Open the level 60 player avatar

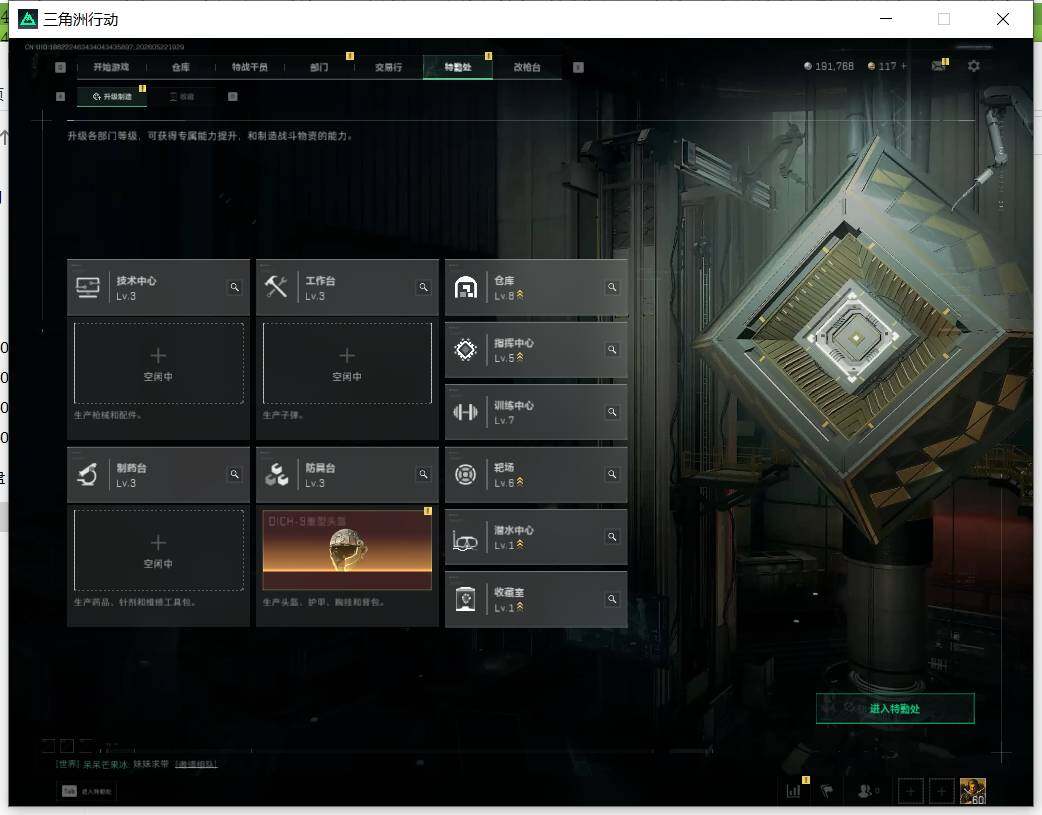tap(972, 791)
